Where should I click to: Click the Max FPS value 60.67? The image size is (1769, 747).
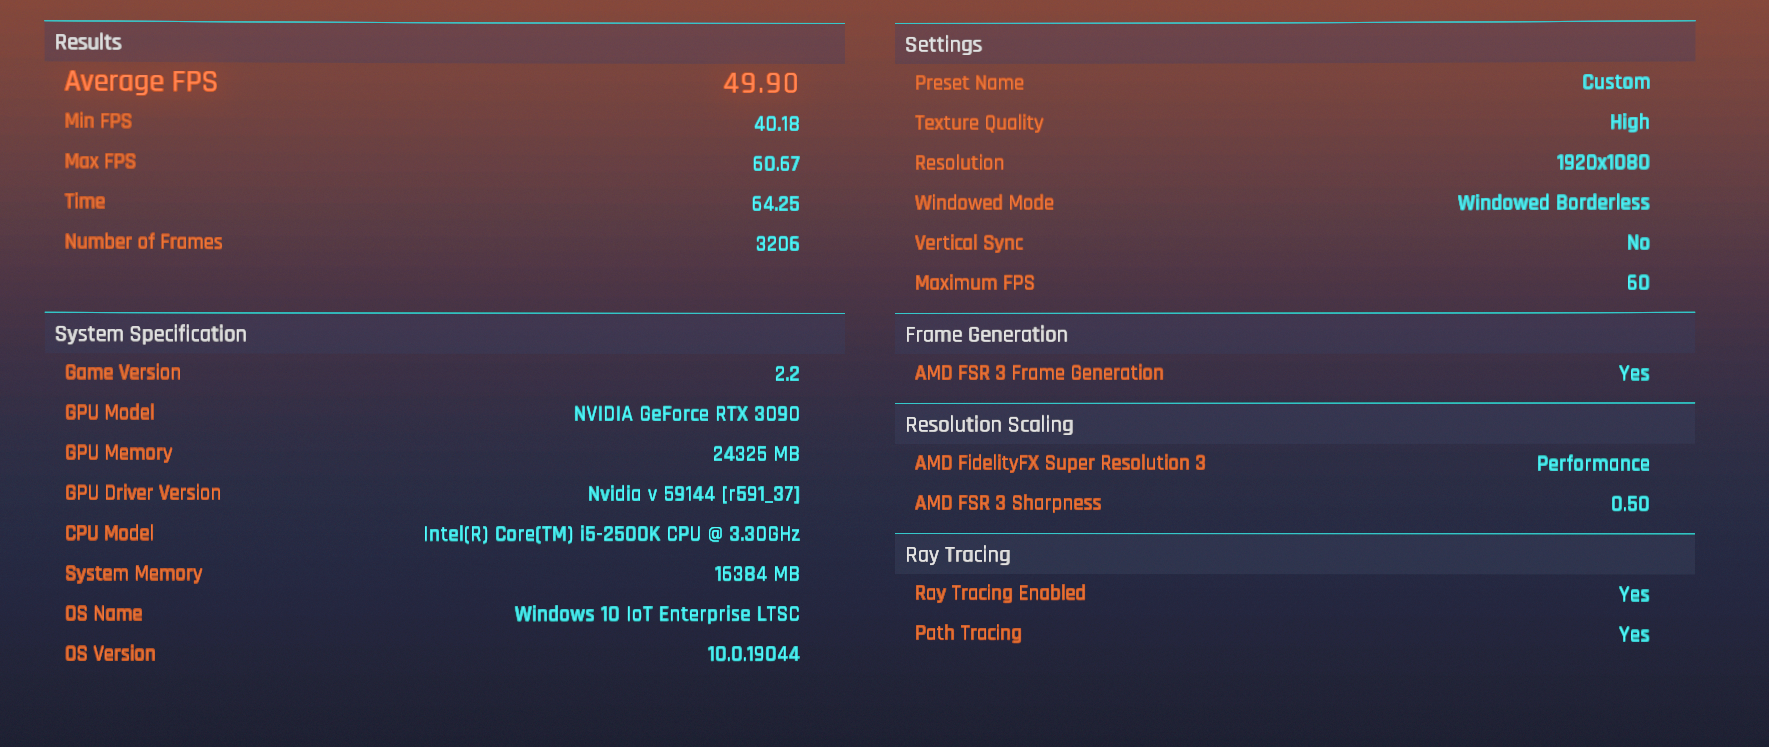coord(776,164)
